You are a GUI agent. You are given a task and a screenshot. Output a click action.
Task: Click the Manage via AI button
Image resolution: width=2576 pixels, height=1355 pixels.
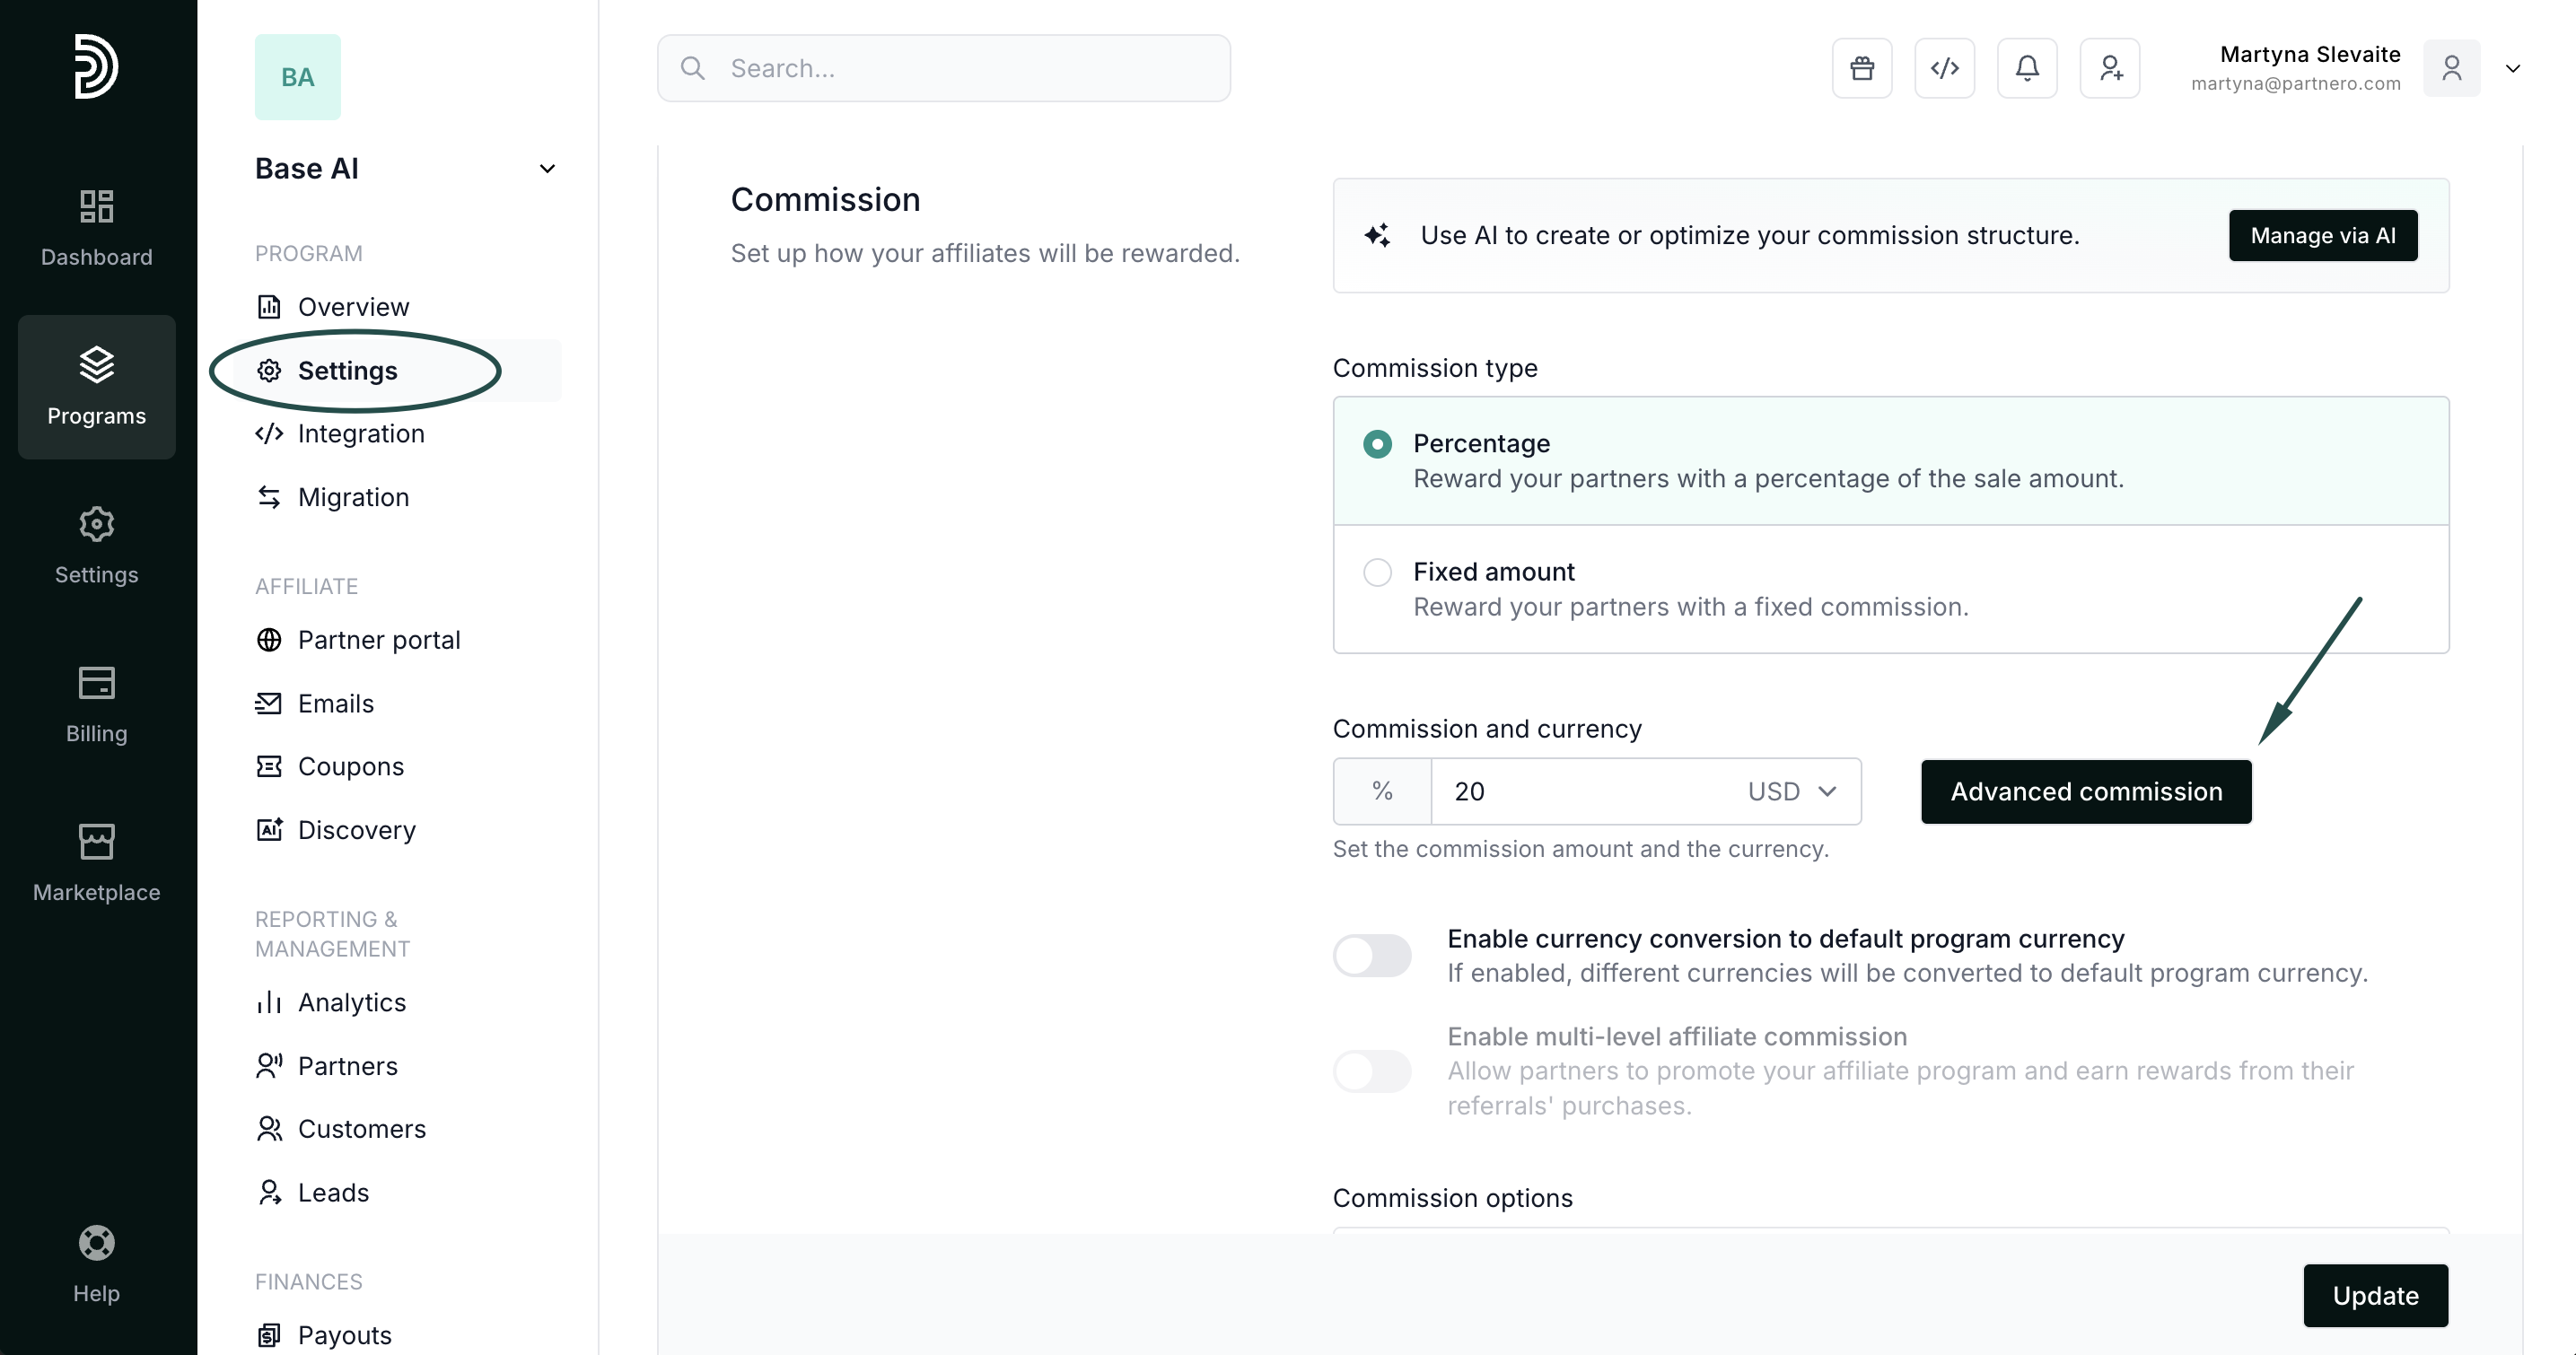click(x=2322, y=235)
